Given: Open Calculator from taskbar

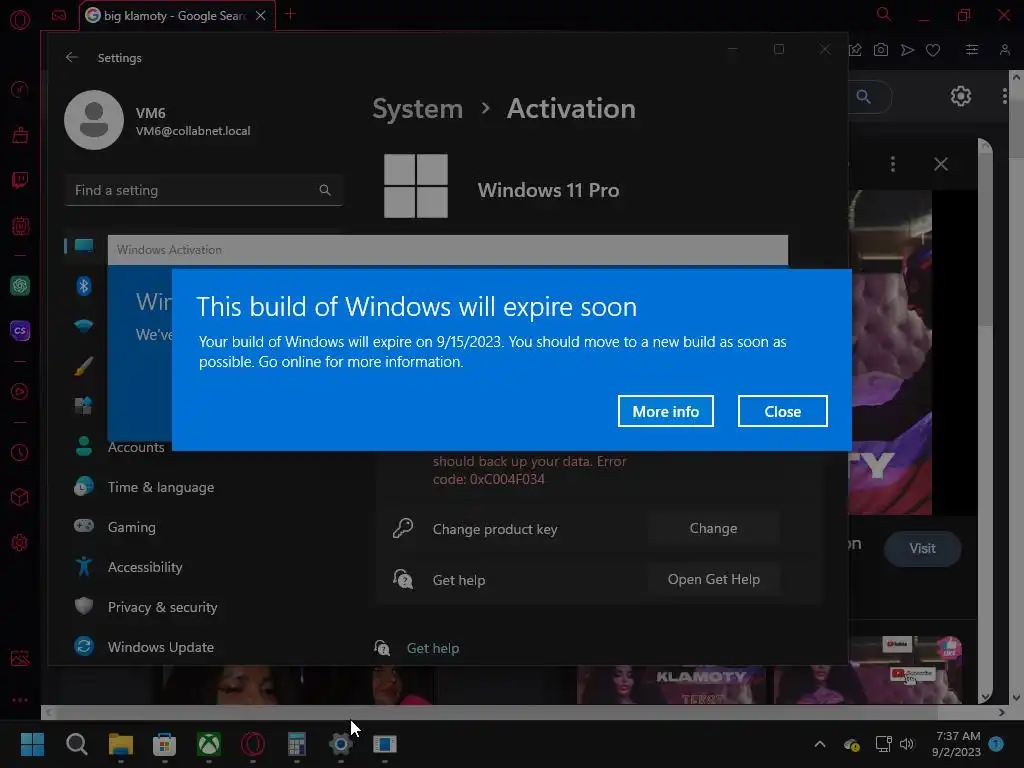Looking at the screenshot, I should (296, 744).
